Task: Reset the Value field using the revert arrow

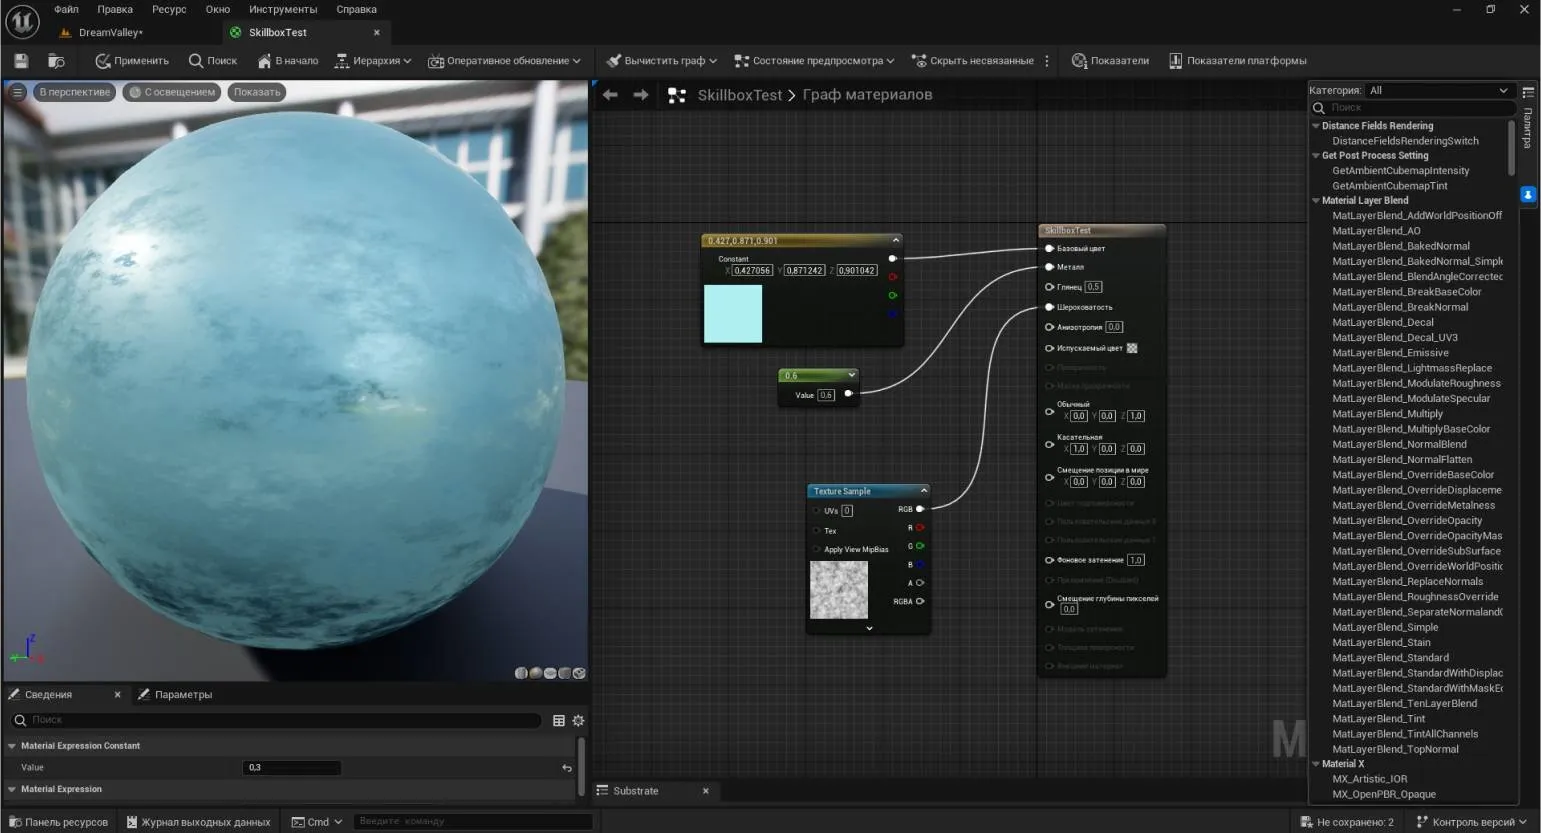Action: (x=567, y=768)
